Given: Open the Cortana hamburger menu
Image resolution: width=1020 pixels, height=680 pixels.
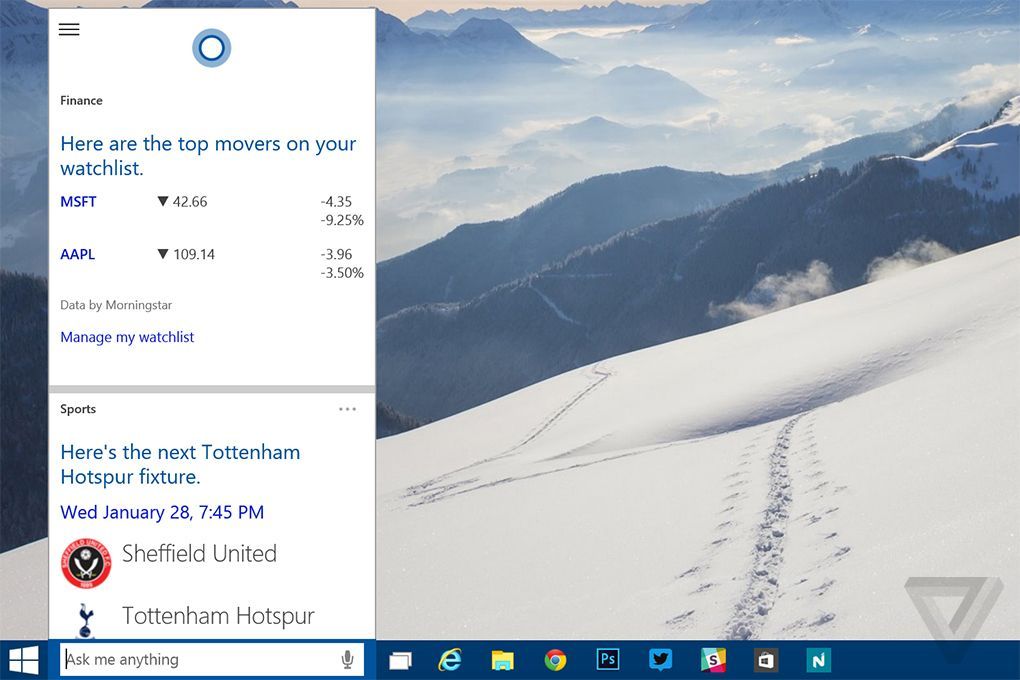Looking at the screenshot, I should [69, 29].
